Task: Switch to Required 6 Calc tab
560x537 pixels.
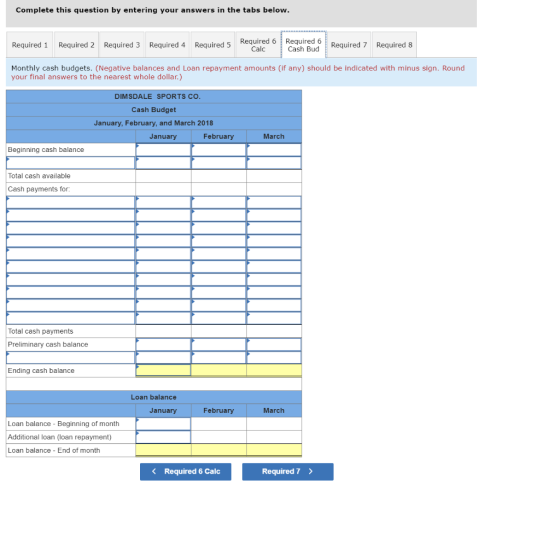Action: point(258,45)
